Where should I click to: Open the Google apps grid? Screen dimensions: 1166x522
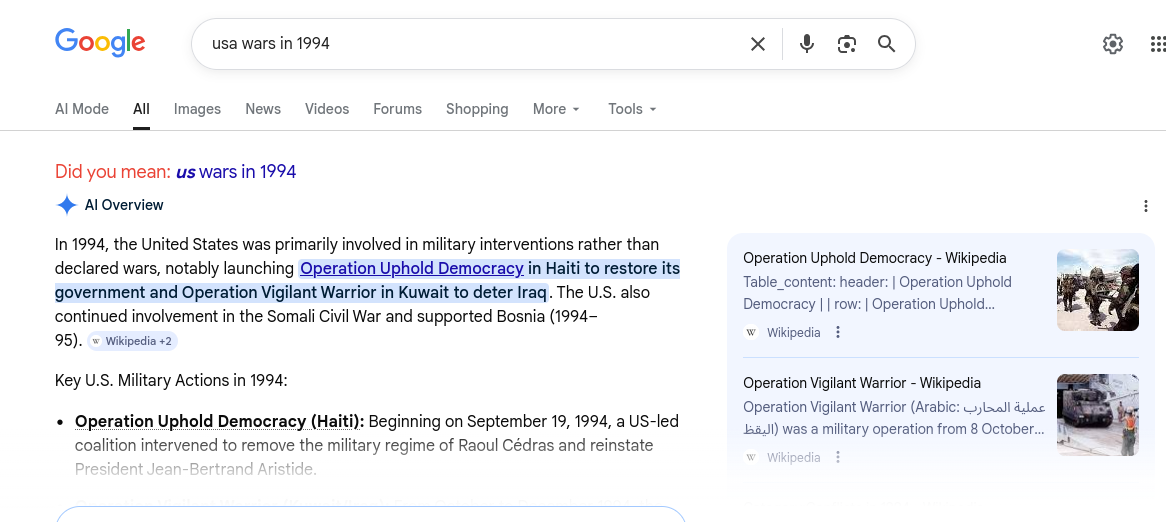(1157, 44)
